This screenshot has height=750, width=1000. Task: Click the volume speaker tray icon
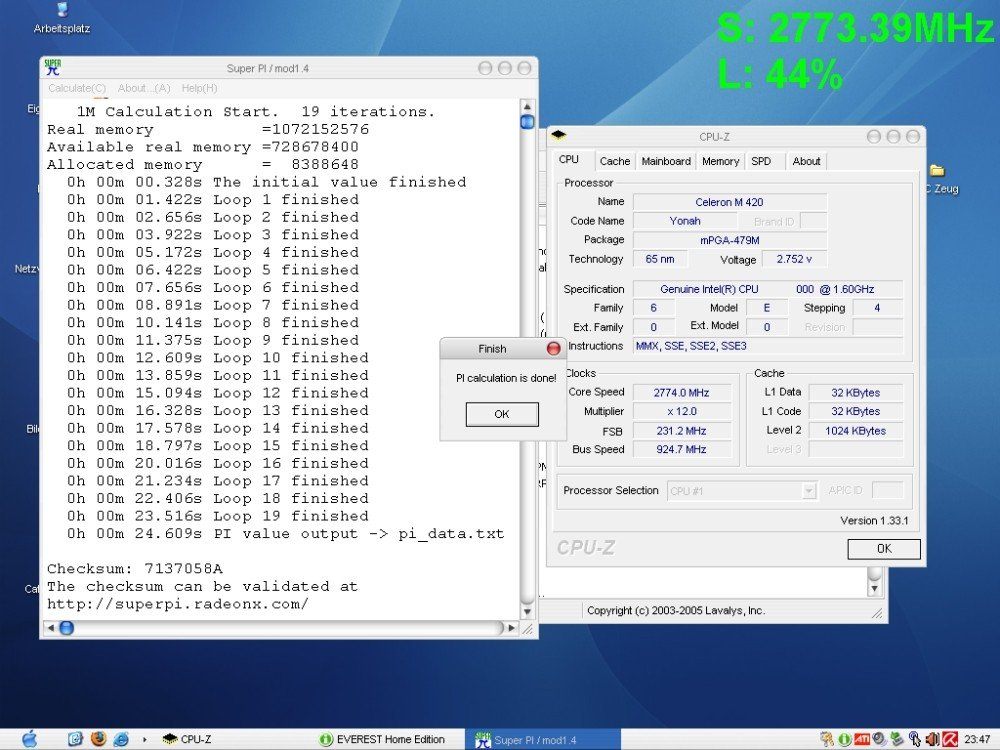click(931, 740)
